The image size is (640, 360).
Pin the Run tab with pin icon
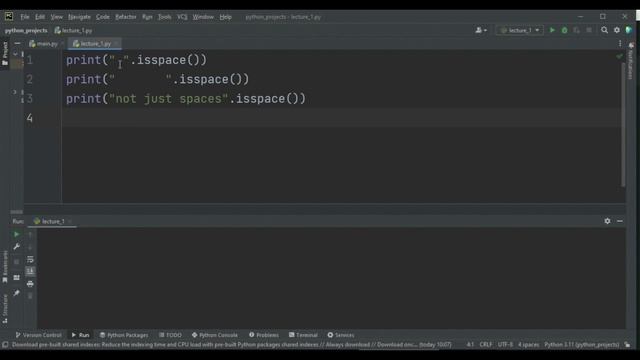coord(16,293)
